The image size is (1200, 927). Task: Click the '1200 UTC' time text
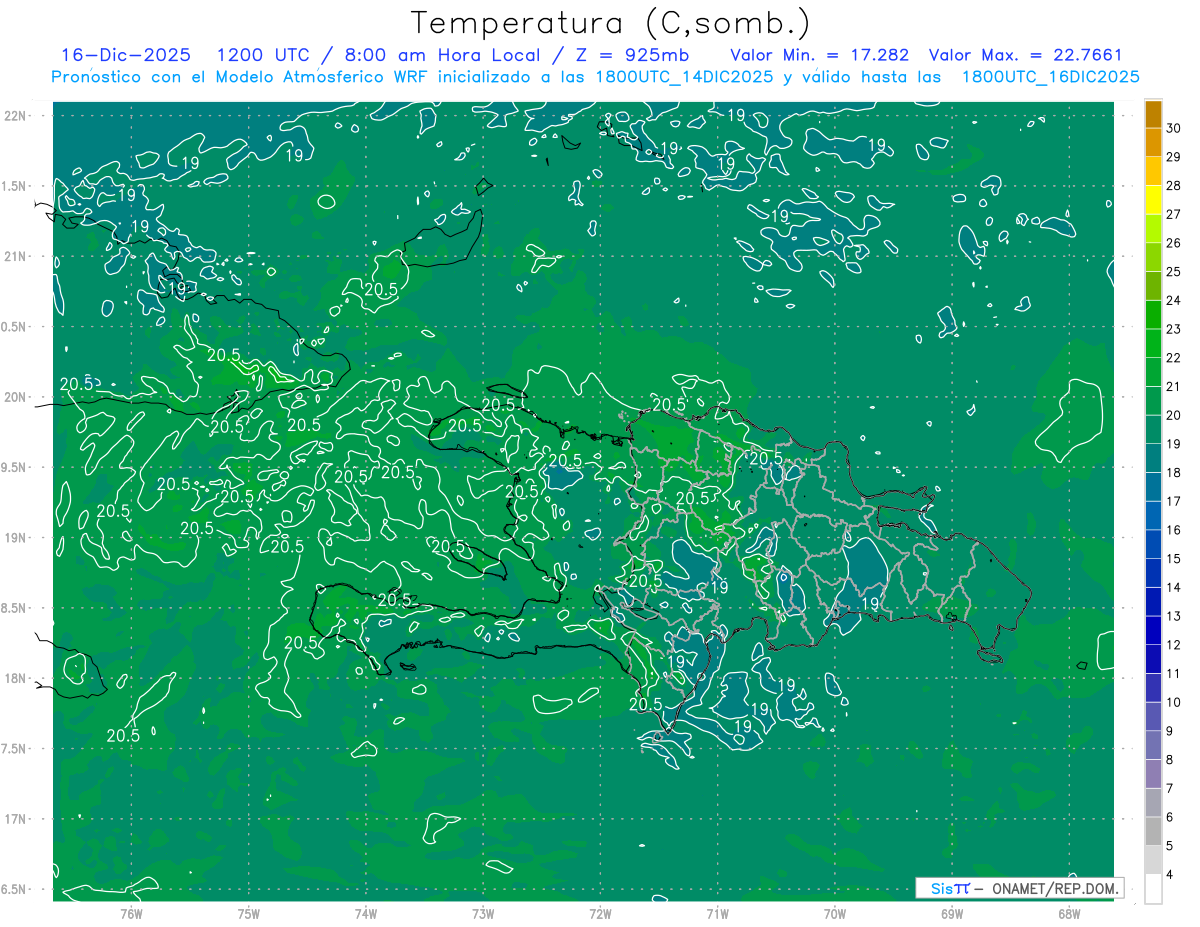(265, 55)
